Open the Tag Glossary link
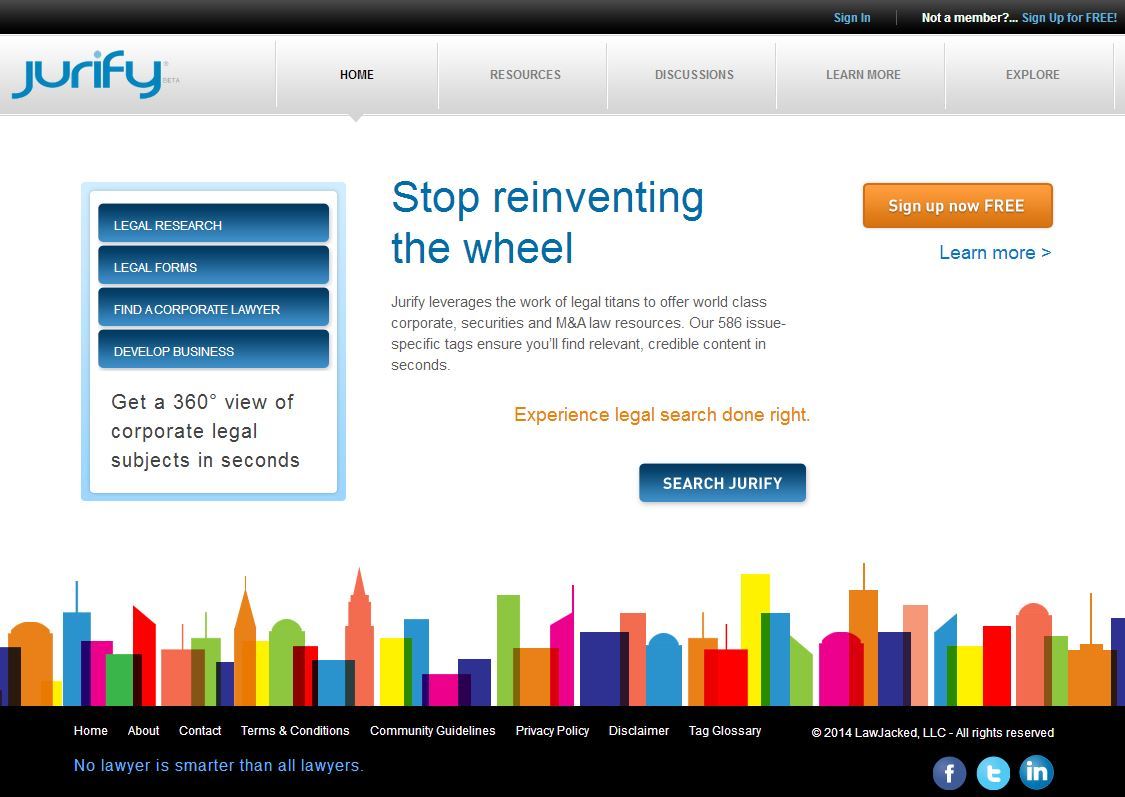The height and width of the screenshot is (797, 1125). click(x=725, y=730)
